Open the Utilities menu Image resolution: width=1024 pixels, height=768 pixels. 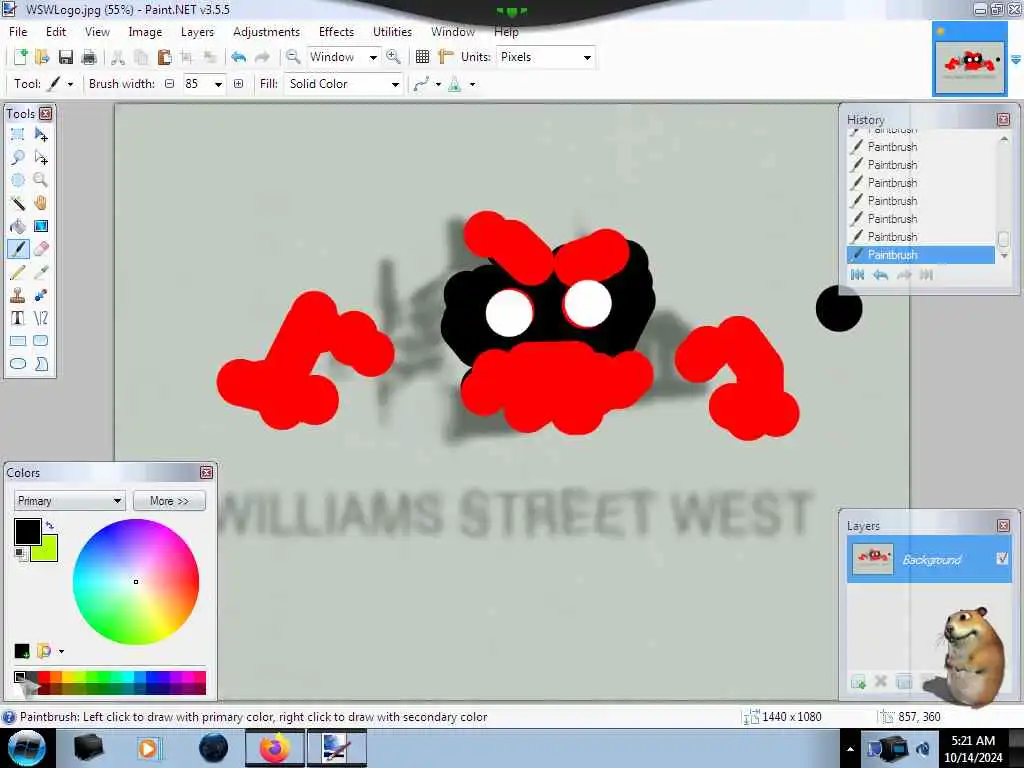(x=392, y=31)
